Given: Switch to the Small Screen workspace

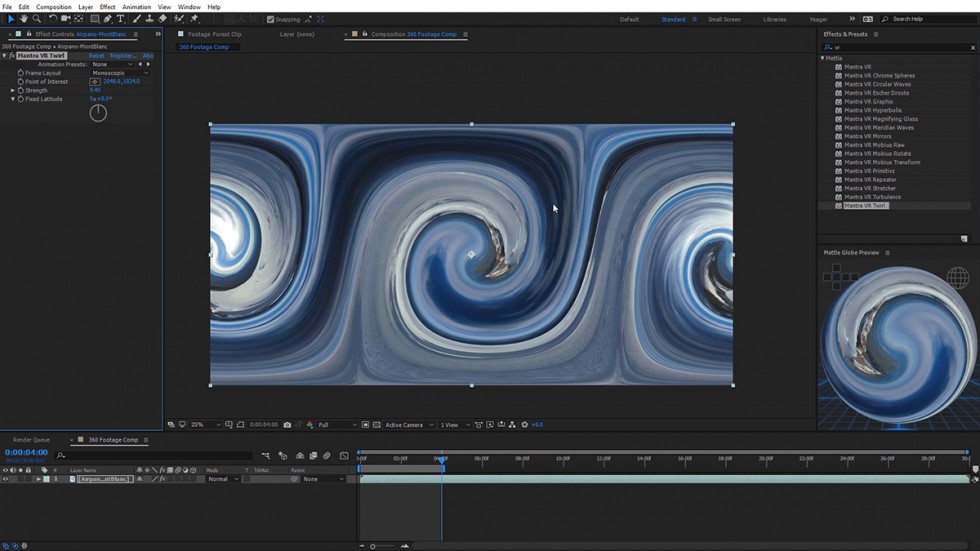Looking at the screenshot, I should pos(724,19).
